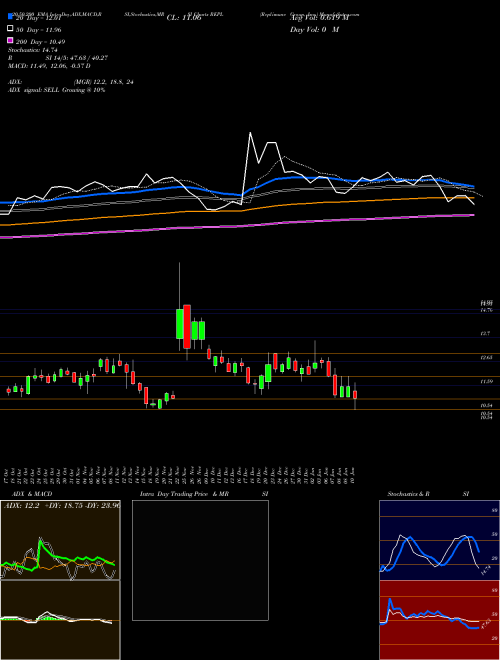The height and width of the screenshot is (660, 500).
Task: Click the MACD mini chart below ADX
Action: click(x=60, y=620)
